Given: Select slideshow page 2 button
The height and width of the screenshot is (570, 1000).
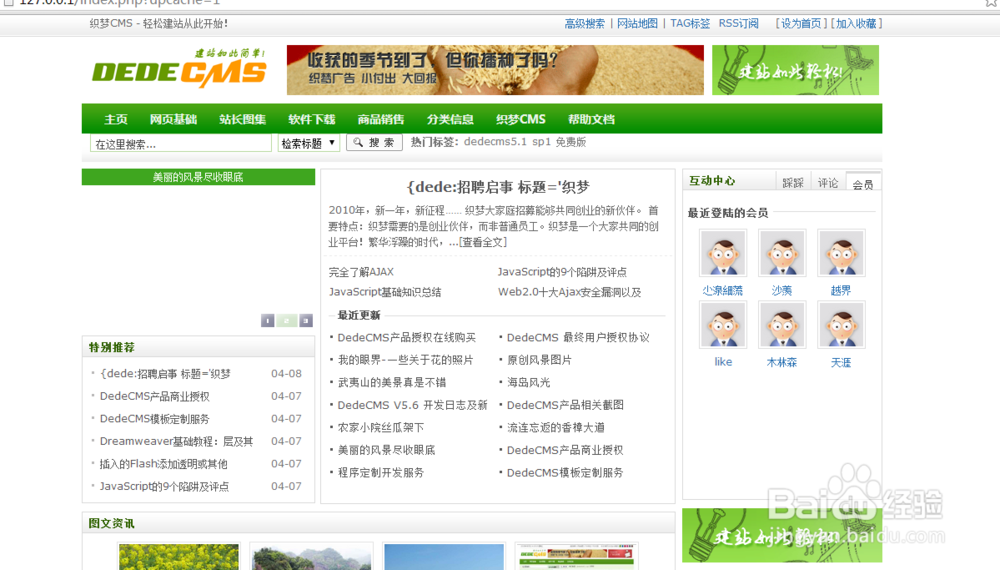Looking at the screenshot, I should [x=287, y=321].
